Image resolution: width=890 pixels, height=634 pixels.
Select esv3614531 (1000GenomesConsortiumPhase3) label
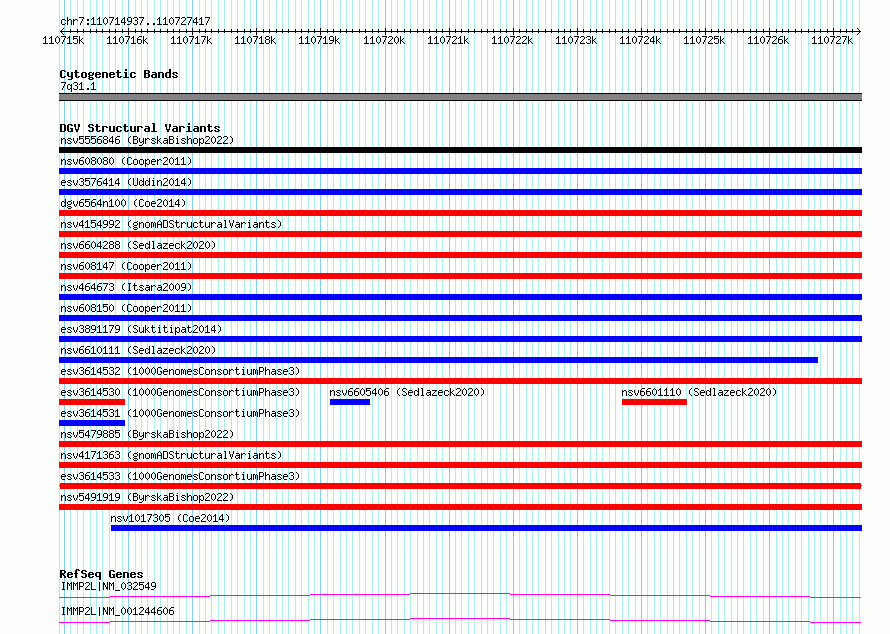180,413
